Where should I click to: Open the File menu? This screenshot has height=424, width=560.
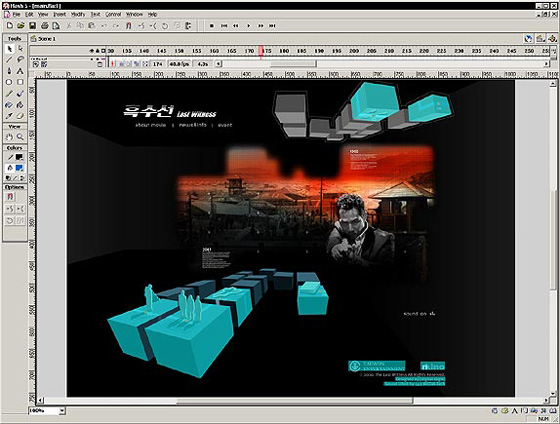16,15
